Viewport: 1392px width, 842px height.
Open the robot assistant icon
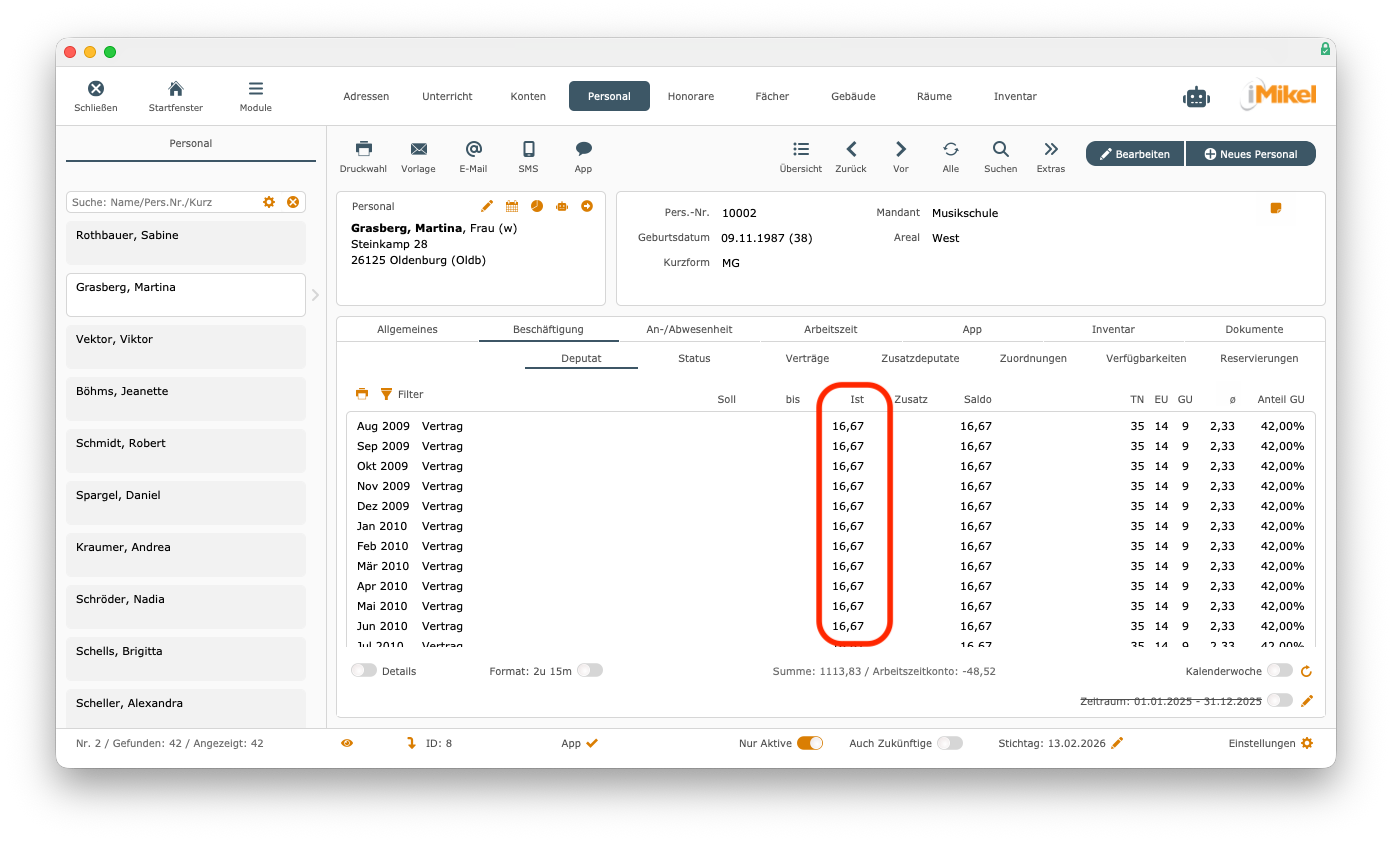click(1195, 97)
